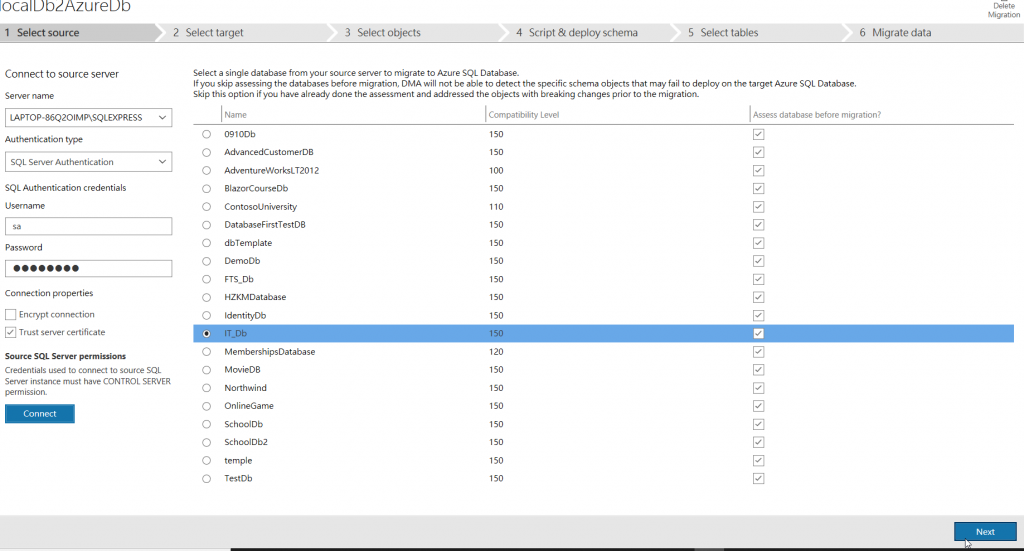
Task: Uncheck assess checkbox for AdvancedCustomerDB
Action: [758, 152]
